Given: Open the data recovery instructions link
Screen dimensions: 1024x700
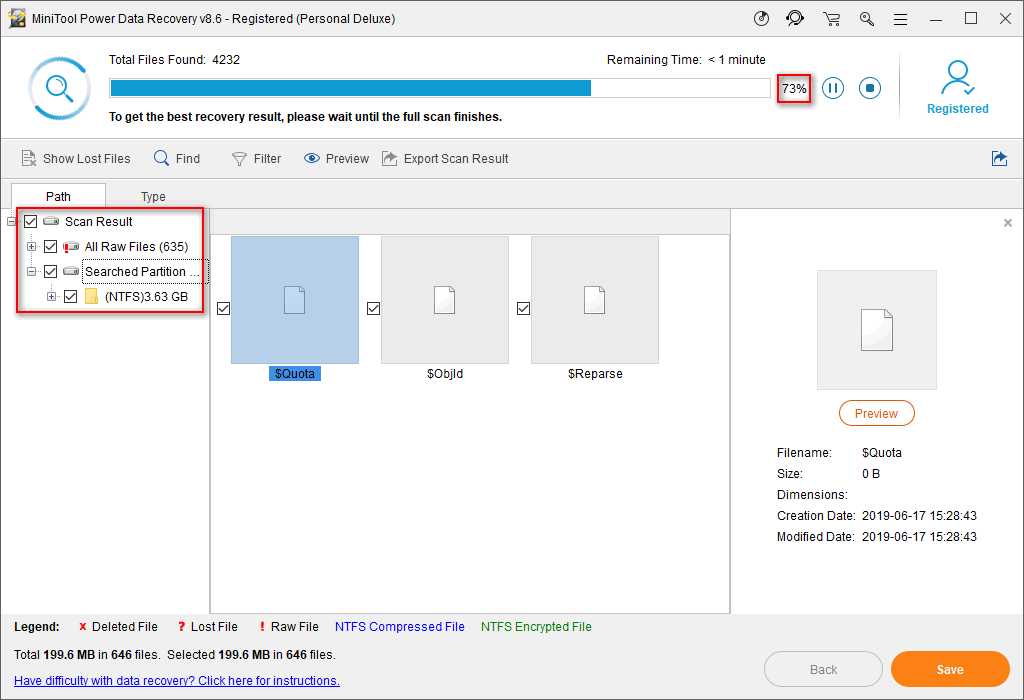Looking at the screenshot, I should [177, 680].
